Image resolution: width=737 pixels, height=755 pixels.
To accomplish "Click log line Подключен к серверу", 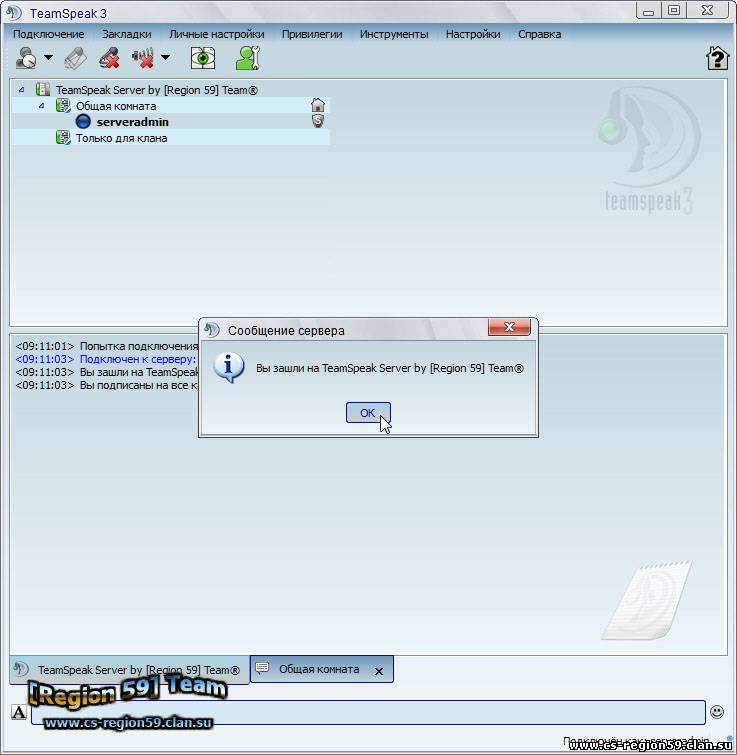I will pos(106,359).
